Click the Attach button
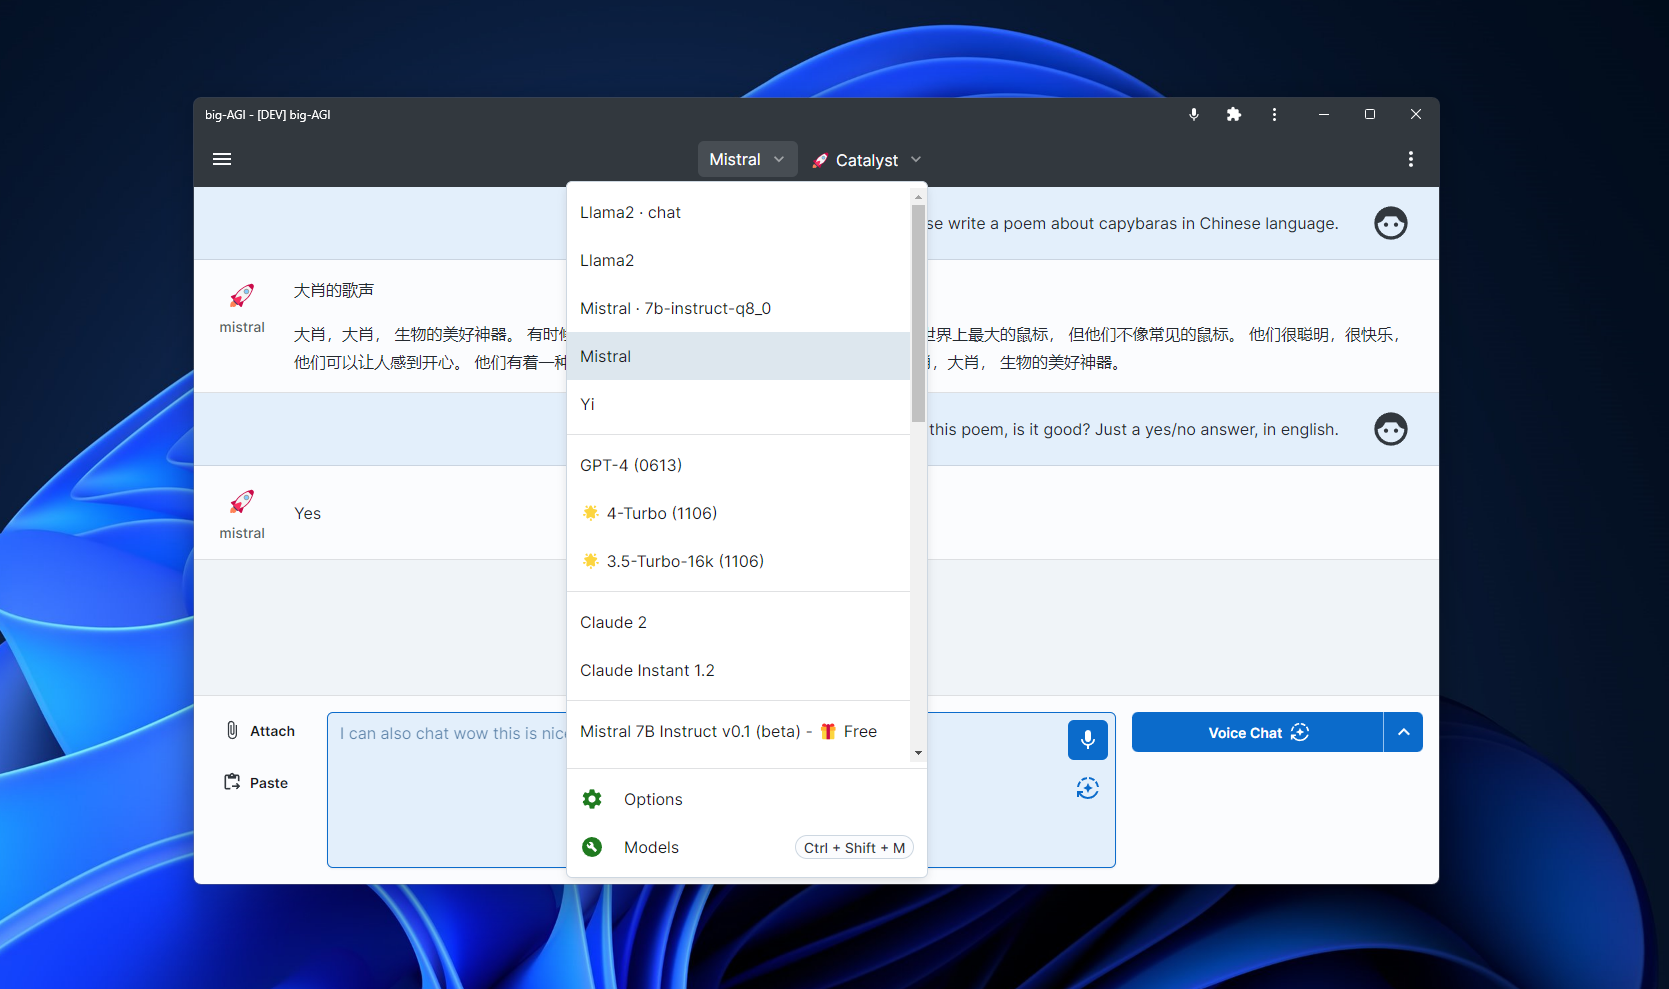Screen dimensions: 1669x989 259,731
